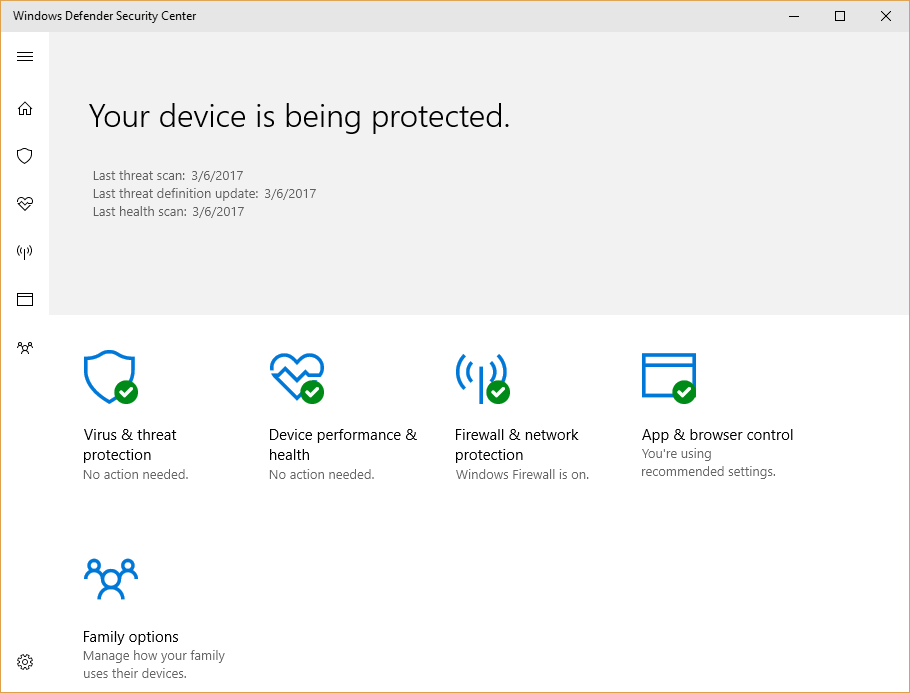Click the large firewall antenna tile icon
The height and width of the screenshot is (693, 910).
coord(482,378)
